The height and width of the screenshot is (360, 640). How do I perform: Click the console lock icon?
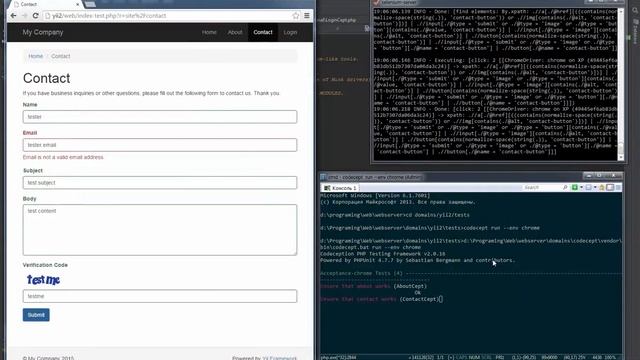pos(602,187)
